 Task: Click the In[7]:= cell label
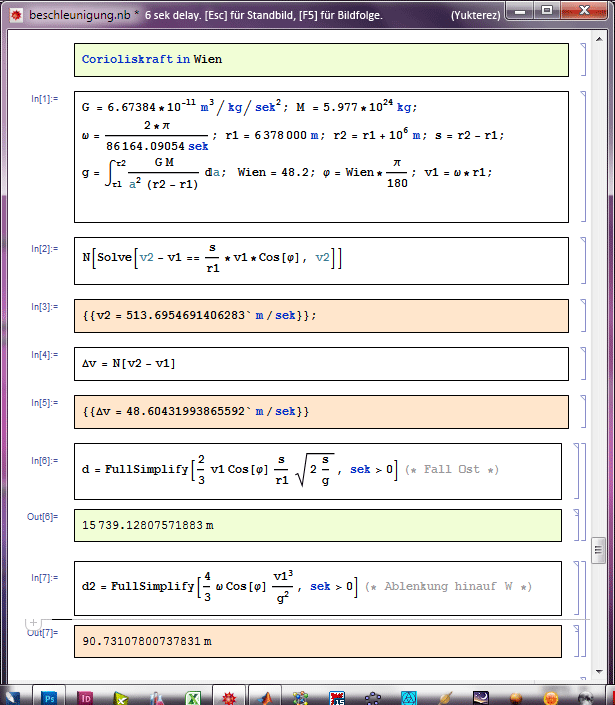click(45, 578)
